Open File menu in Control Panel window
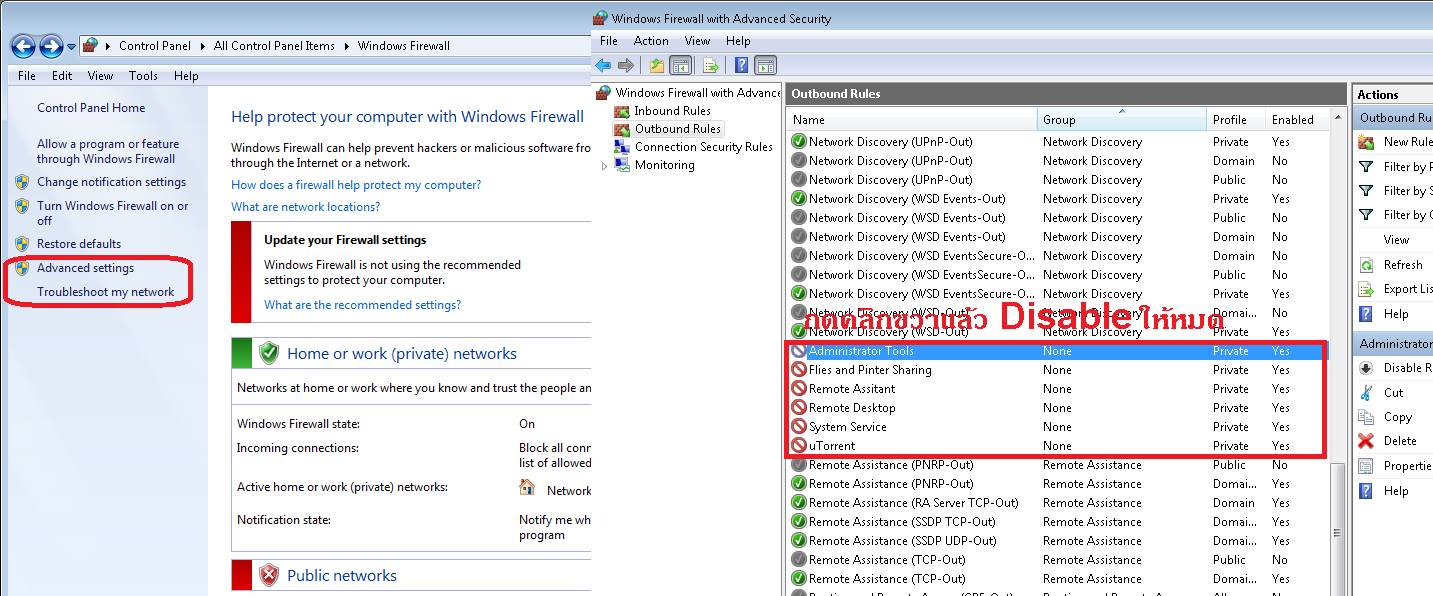1433x596 pixels. tap(27, 76)
